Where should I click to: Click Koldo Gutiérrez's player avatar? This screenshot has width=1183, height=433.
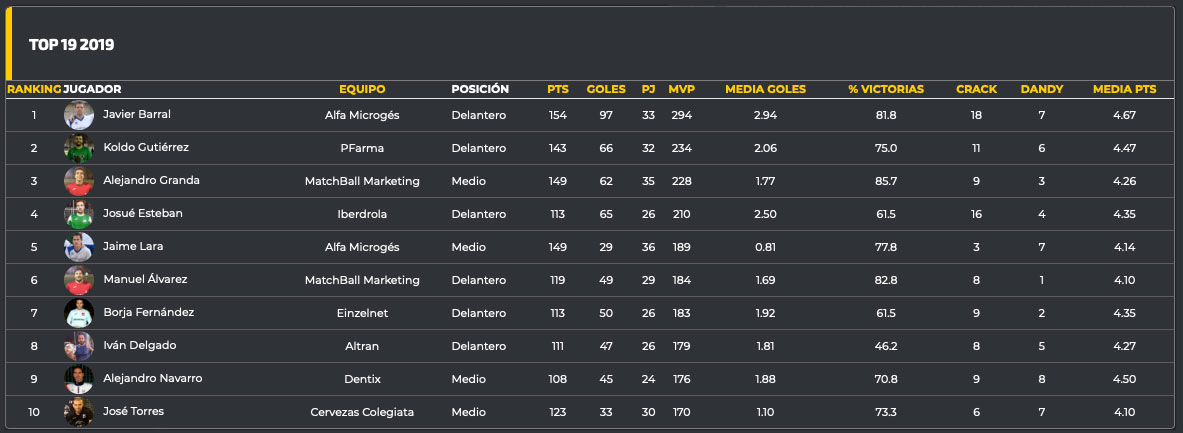pyautogui.click(x=79, y=148)
